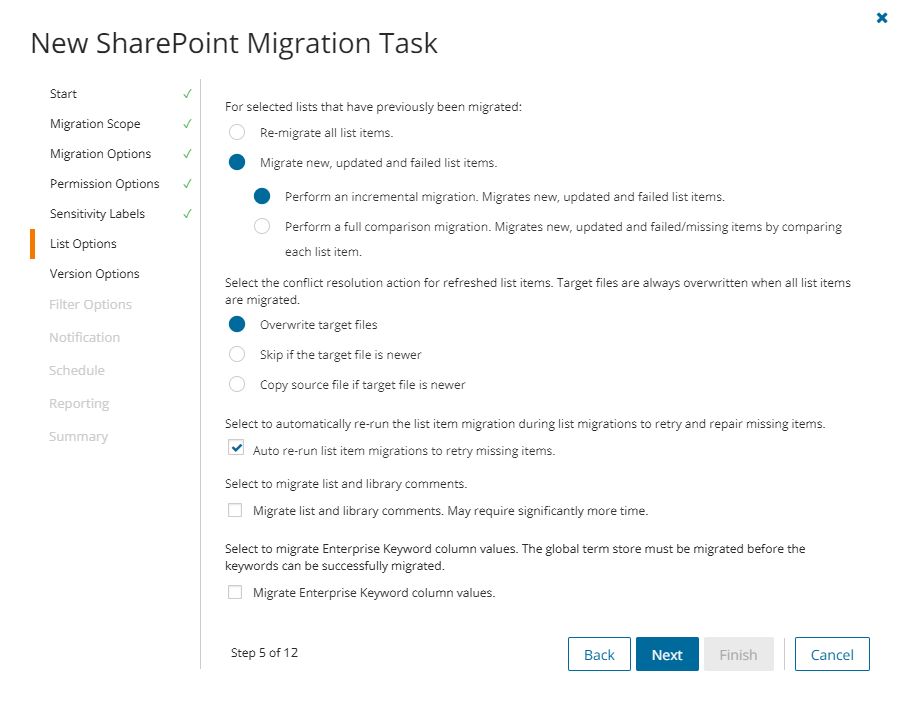Image resolution: width=900 pixels, height=701 pixels.
Task: Open Permission Options wizard step
Action: 104,184
